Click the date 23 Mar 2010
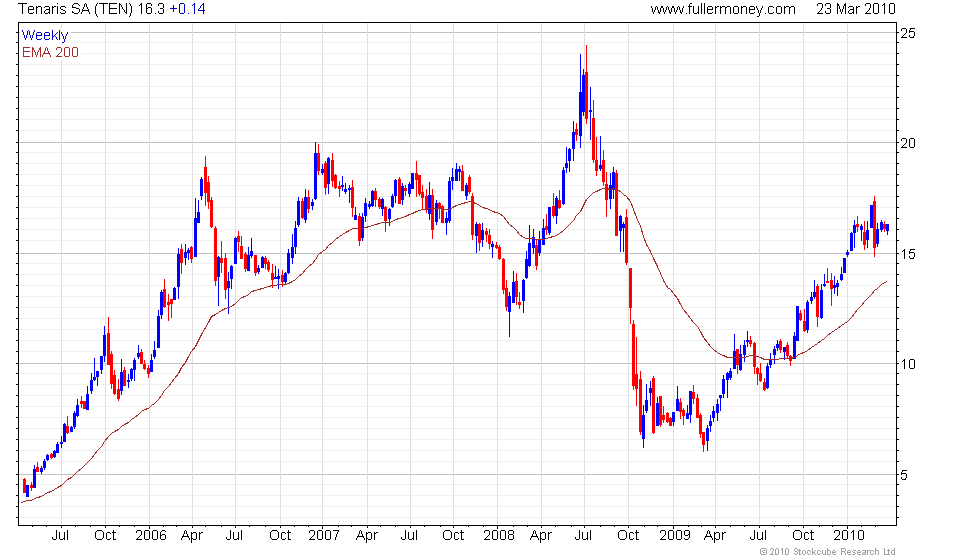This screenshot has width=980, height=560. (856, 9)
